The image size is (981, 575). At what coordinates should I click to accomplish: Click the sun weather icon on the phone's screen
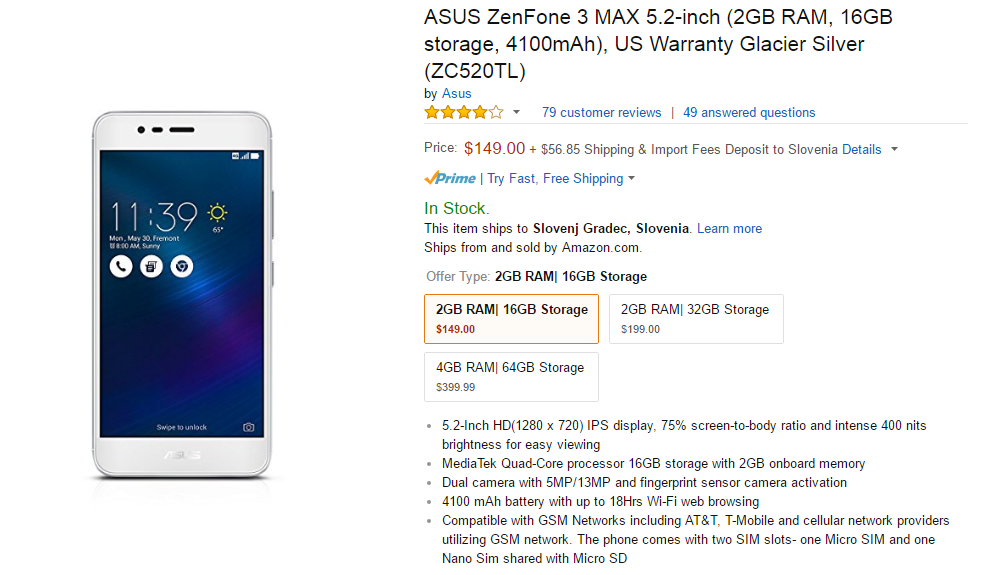point(217,212)
